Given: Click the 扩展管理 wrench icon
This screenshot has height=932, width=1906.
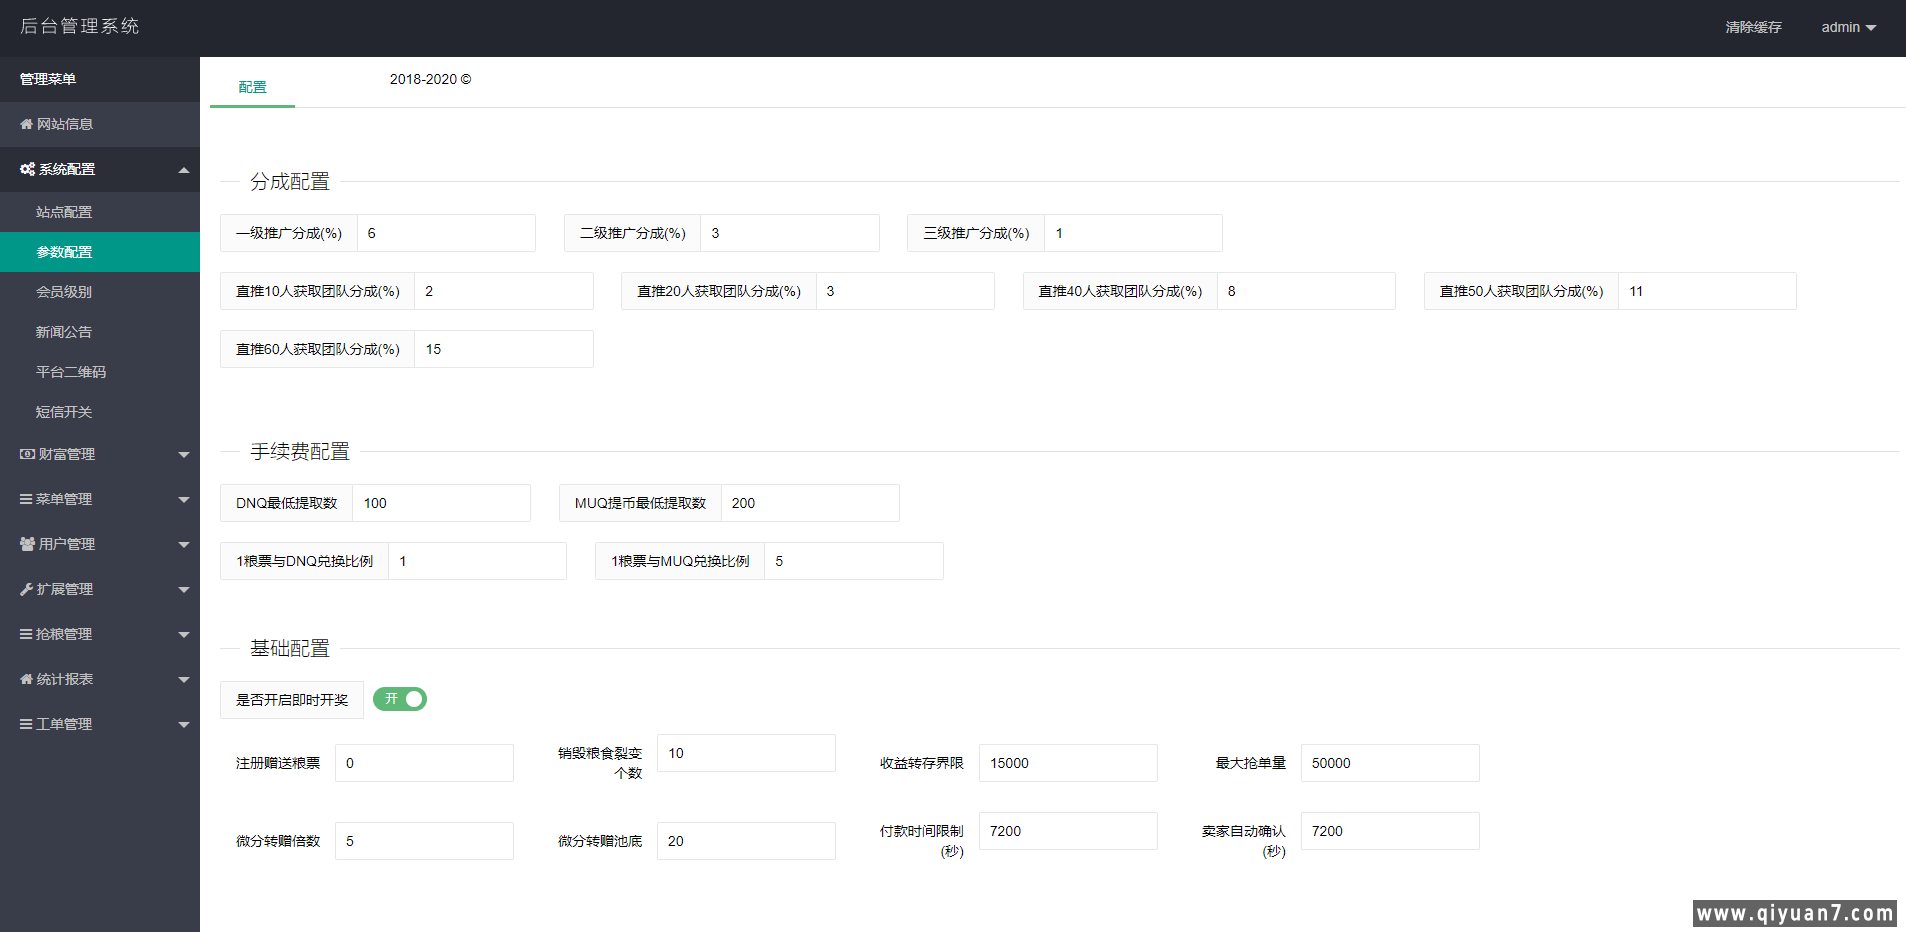Looking at the screenshot, I should click(26, 589).
